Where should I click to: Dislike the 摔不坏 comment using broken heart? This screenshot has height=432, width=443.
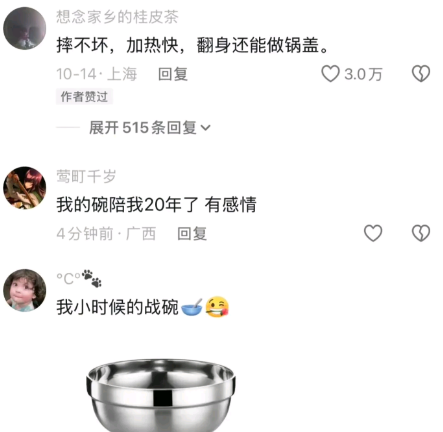pyautogui.click(x=421, y=74)
